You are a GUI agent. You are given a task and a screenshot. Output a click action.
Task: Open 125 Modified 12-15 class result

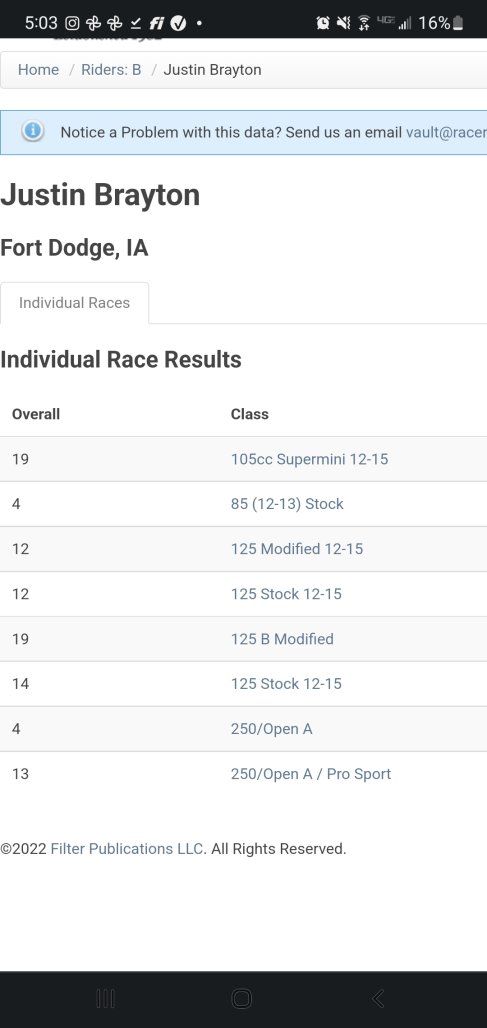[297, 549]
